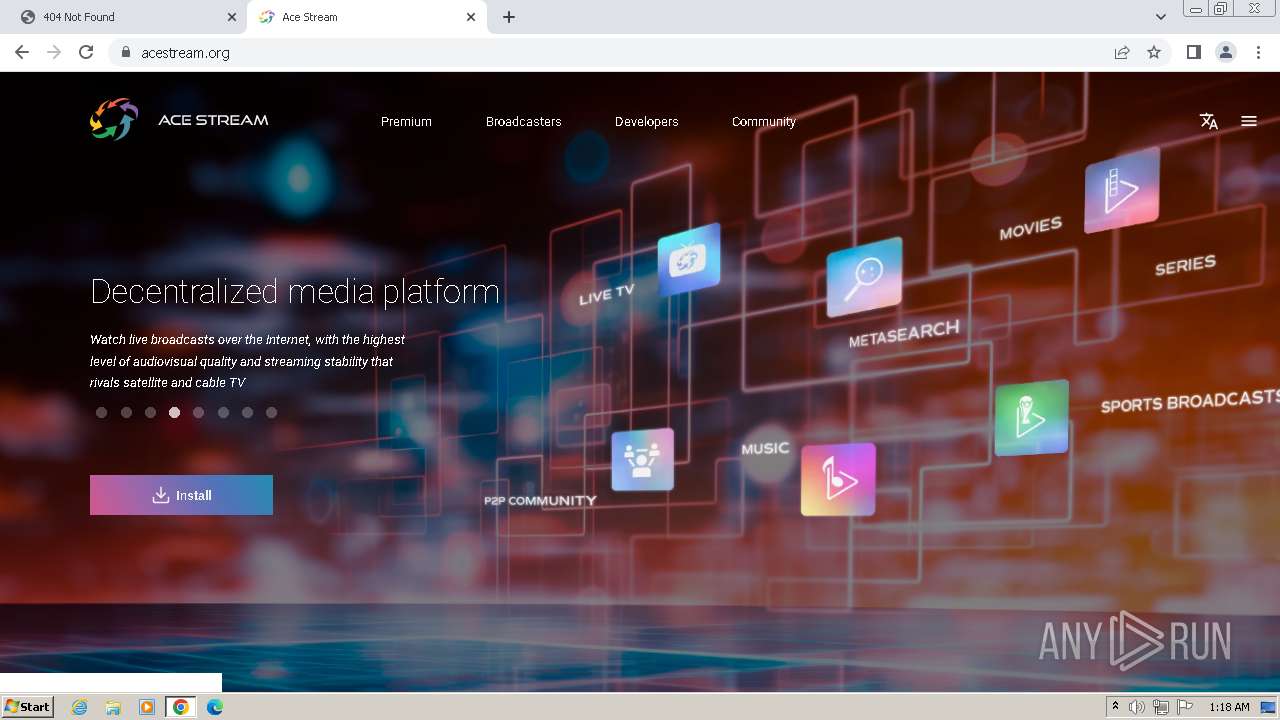Click the P2P COMMUNITY label
1280x720 pixels.
click(x=540, y=500)
